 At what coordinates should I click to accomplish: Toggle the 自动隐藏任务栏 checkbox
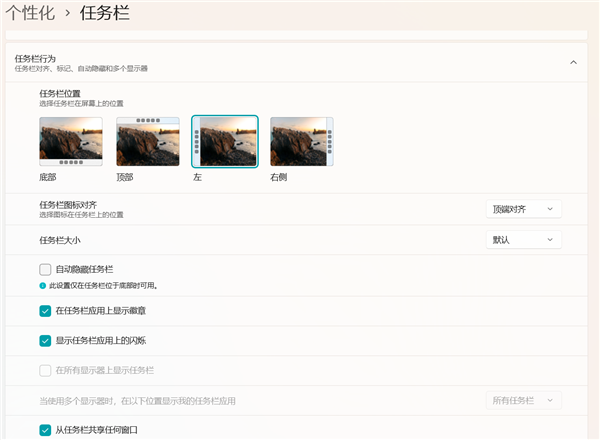(x=45, y=269)
